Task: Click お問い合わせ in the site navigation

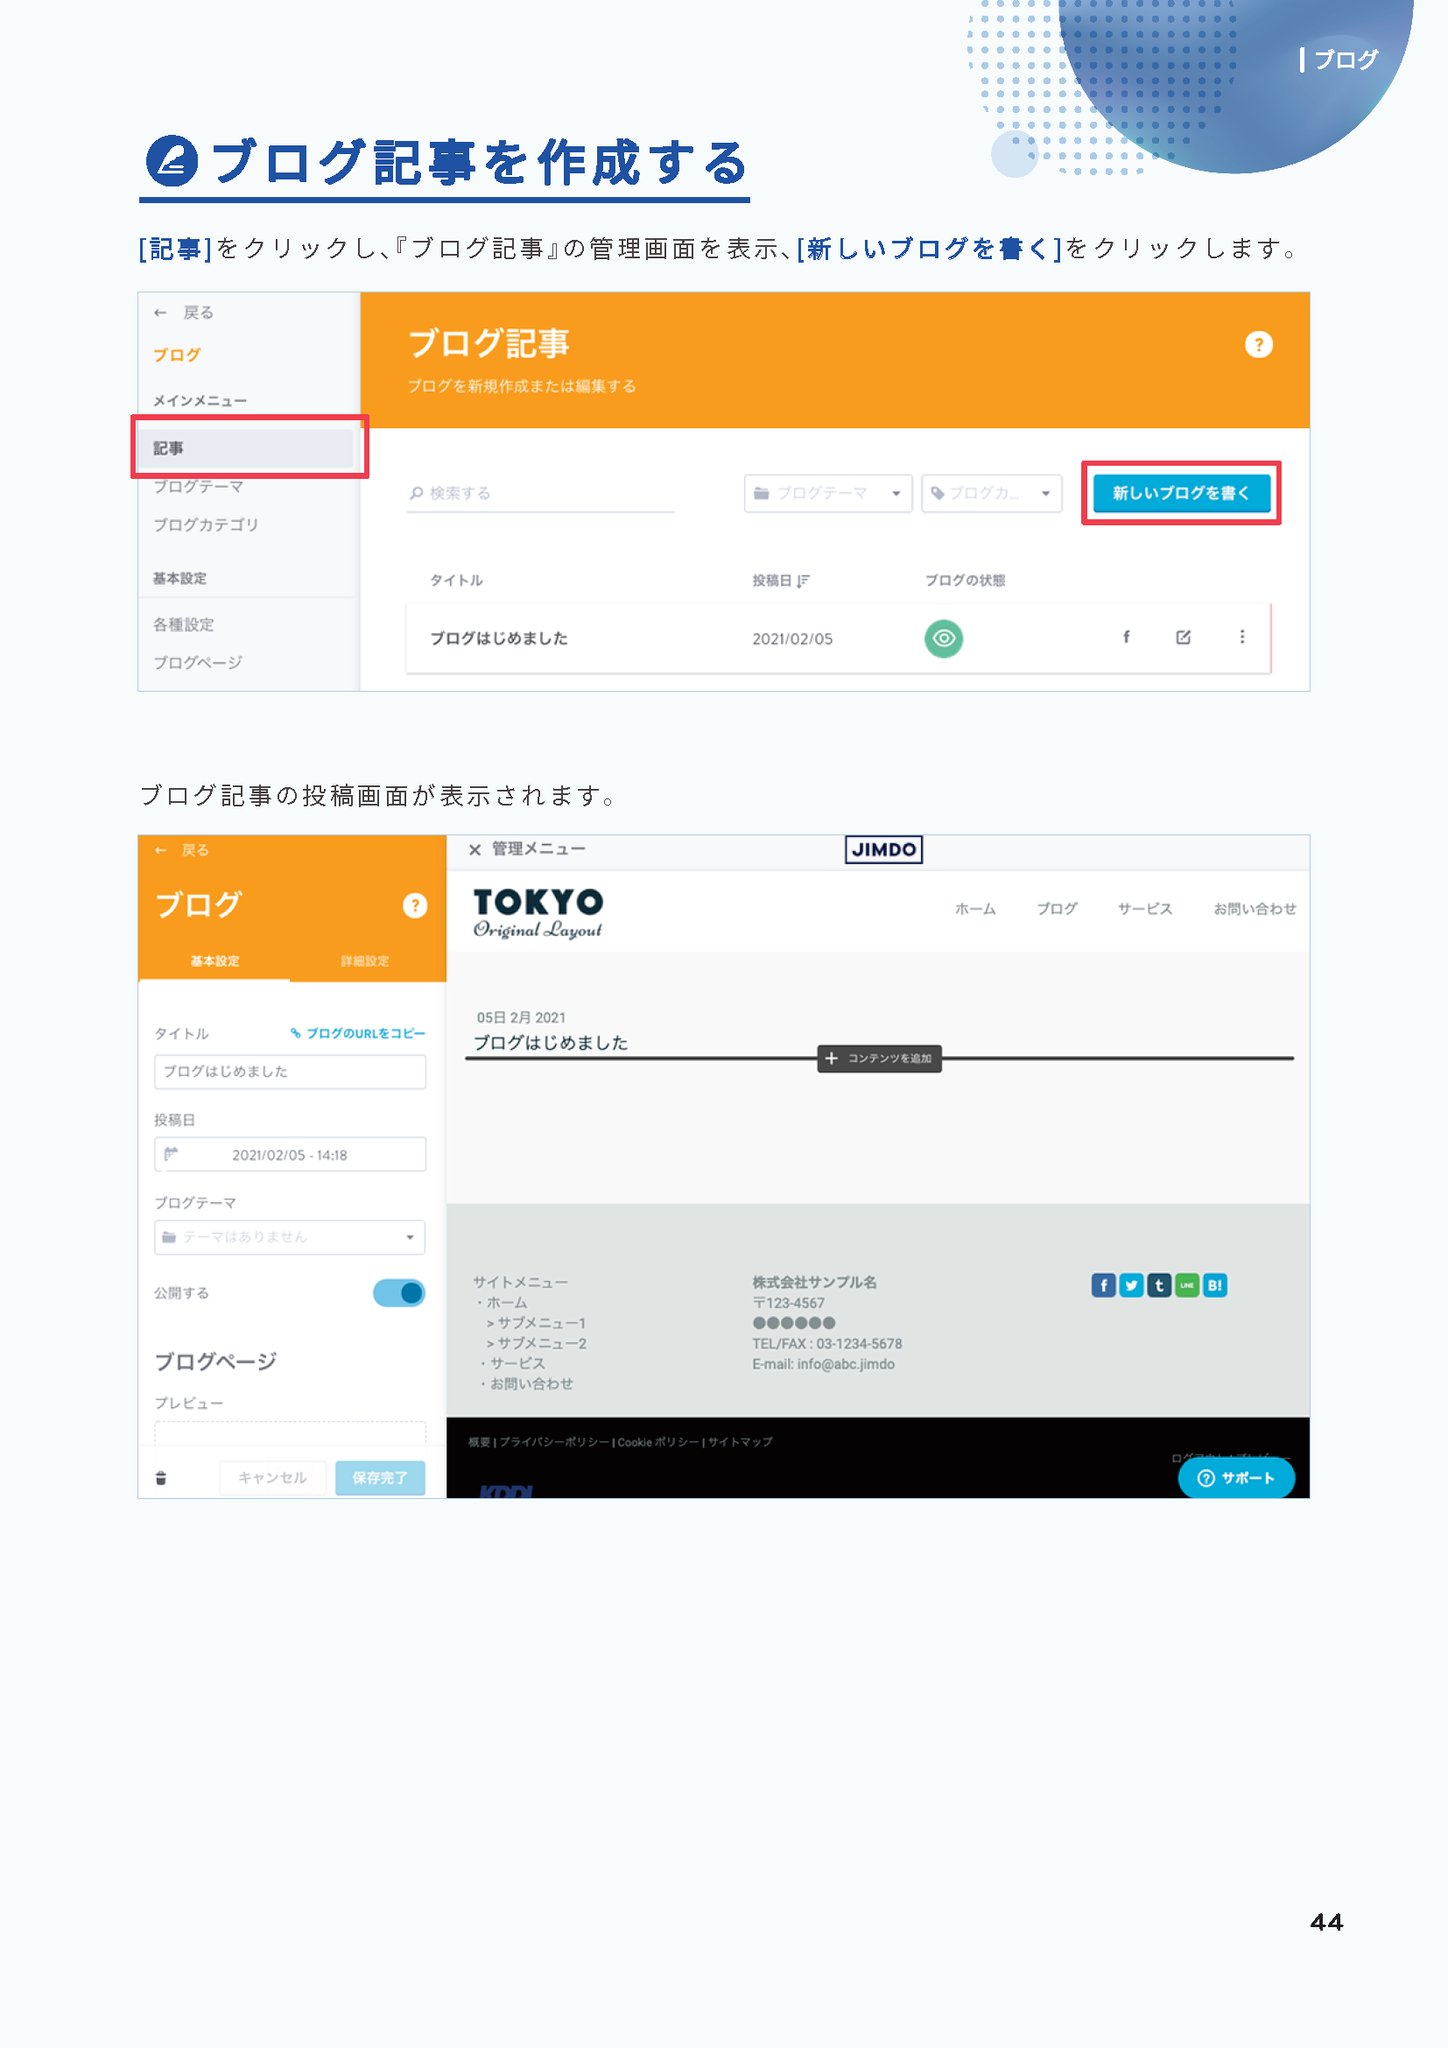Action: pos(1255,909)
